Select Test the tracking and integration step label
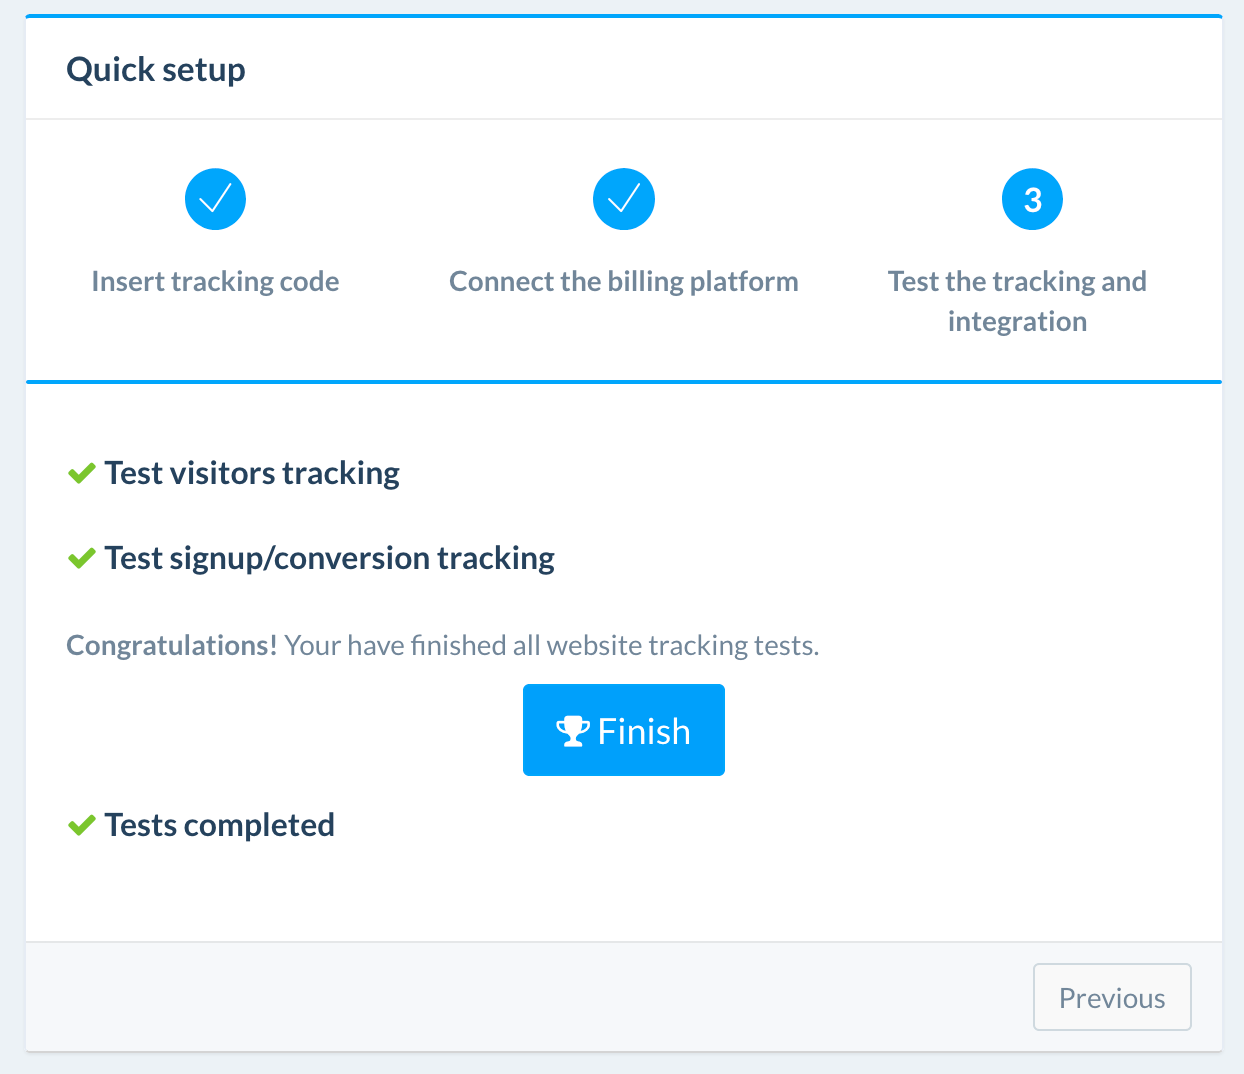The image size is (1244, 1074). (x=1017, y=282)
